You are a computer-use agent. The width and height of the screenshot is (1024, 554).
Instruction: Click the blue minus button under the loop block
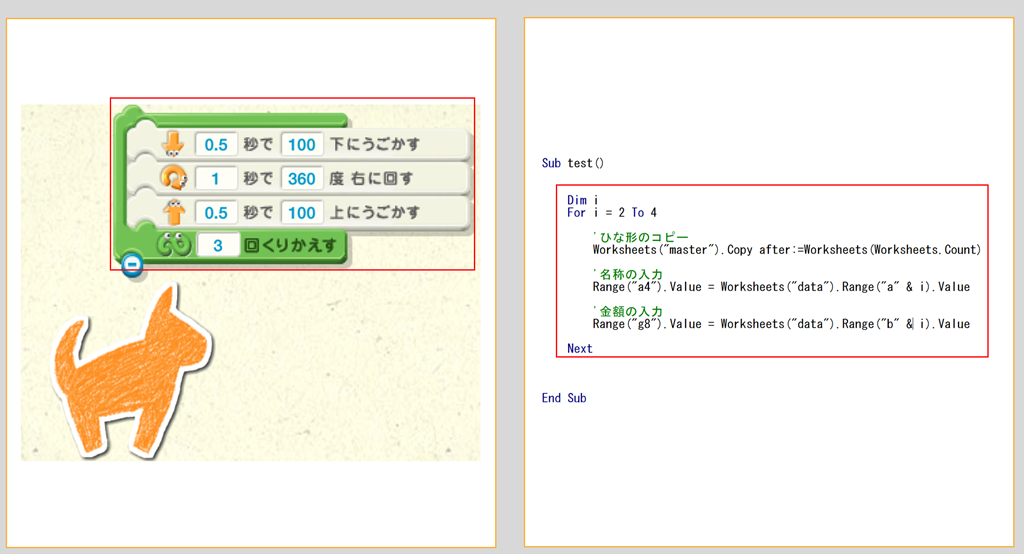pyautogui.click(x=133, y=265)
